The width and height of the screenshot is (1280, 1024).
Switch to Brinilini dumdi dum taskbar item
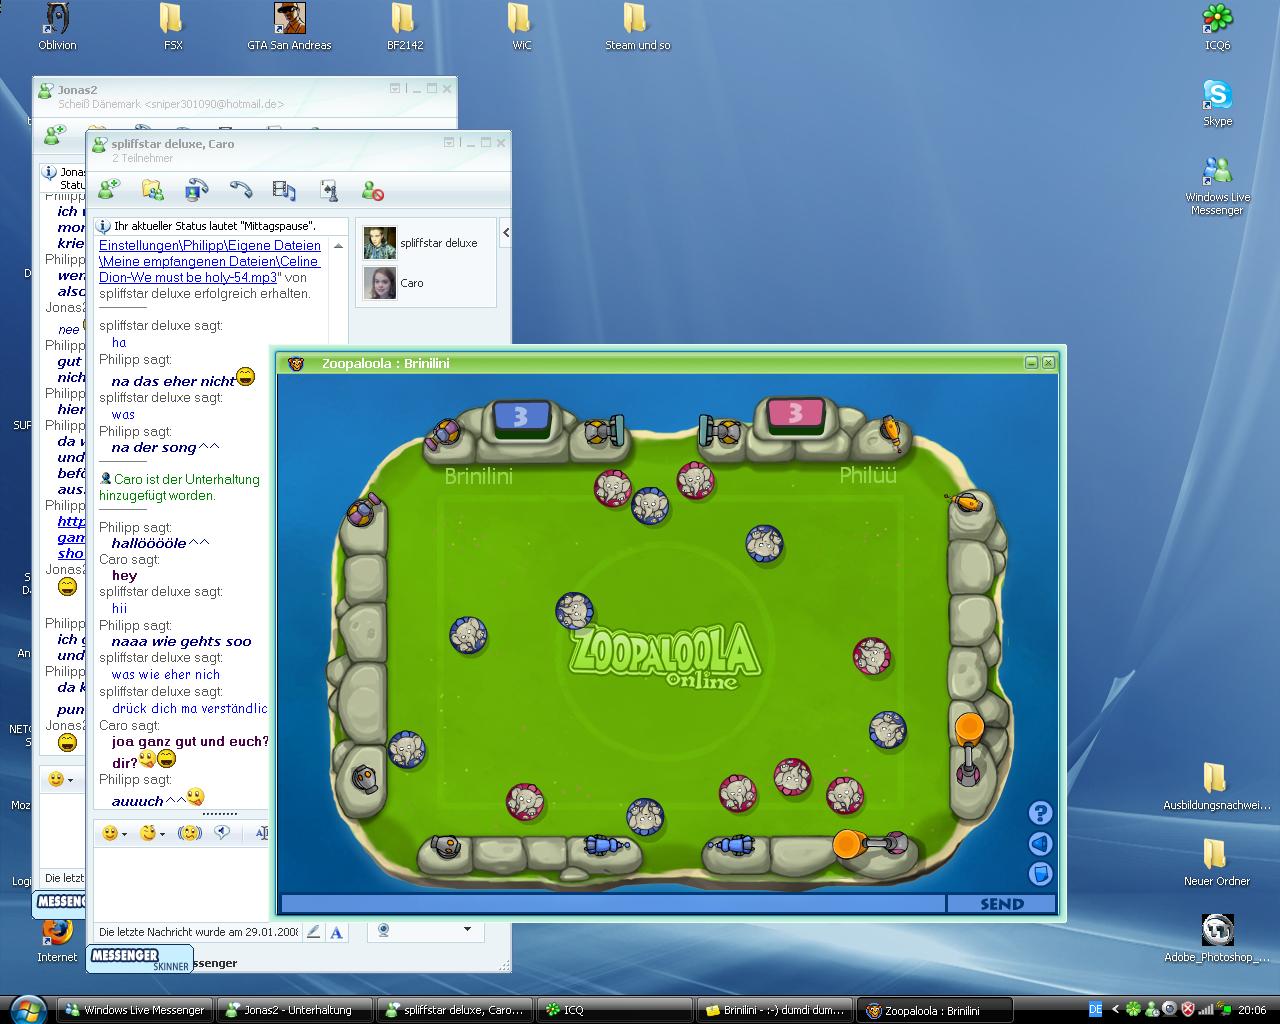(x=774, y=1010)
